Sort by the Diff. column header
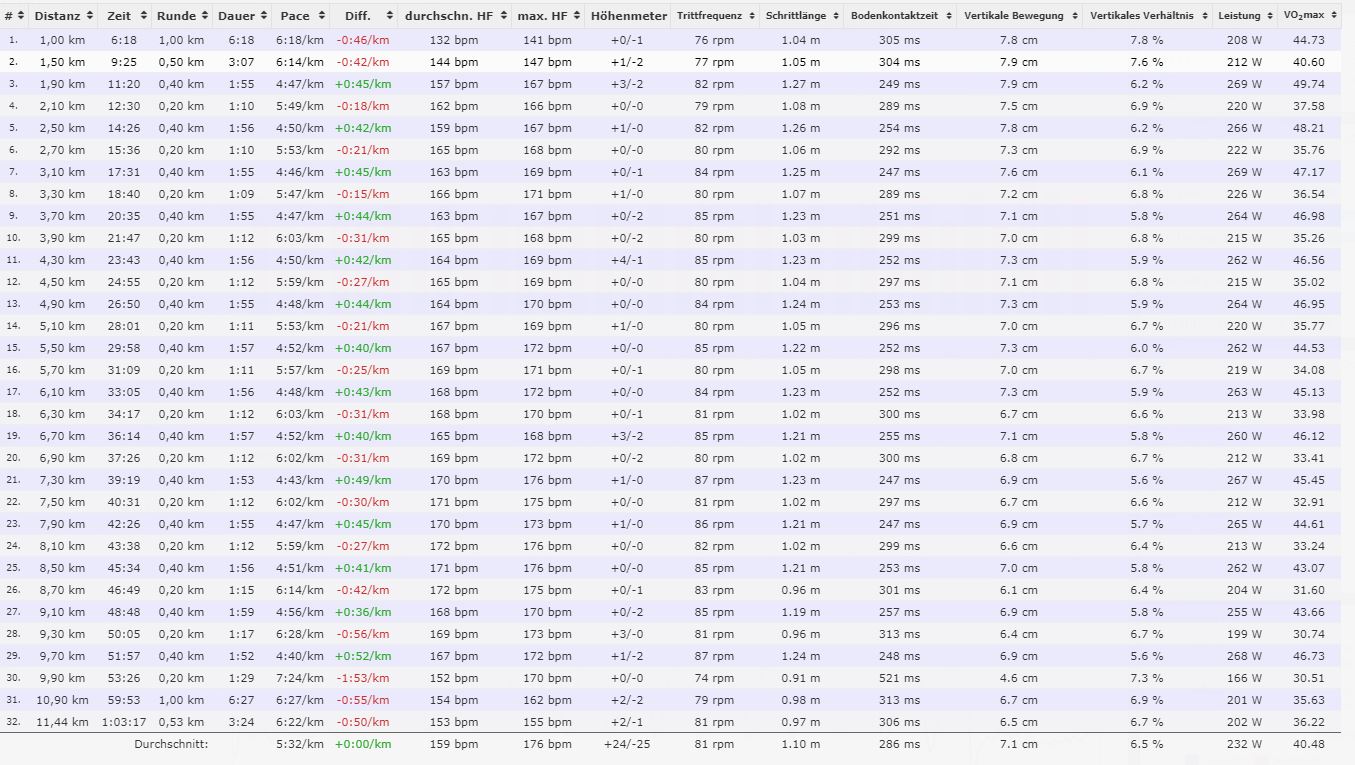Image resolution: width=1355 pixels, height=765 pixels. point(357,16)
